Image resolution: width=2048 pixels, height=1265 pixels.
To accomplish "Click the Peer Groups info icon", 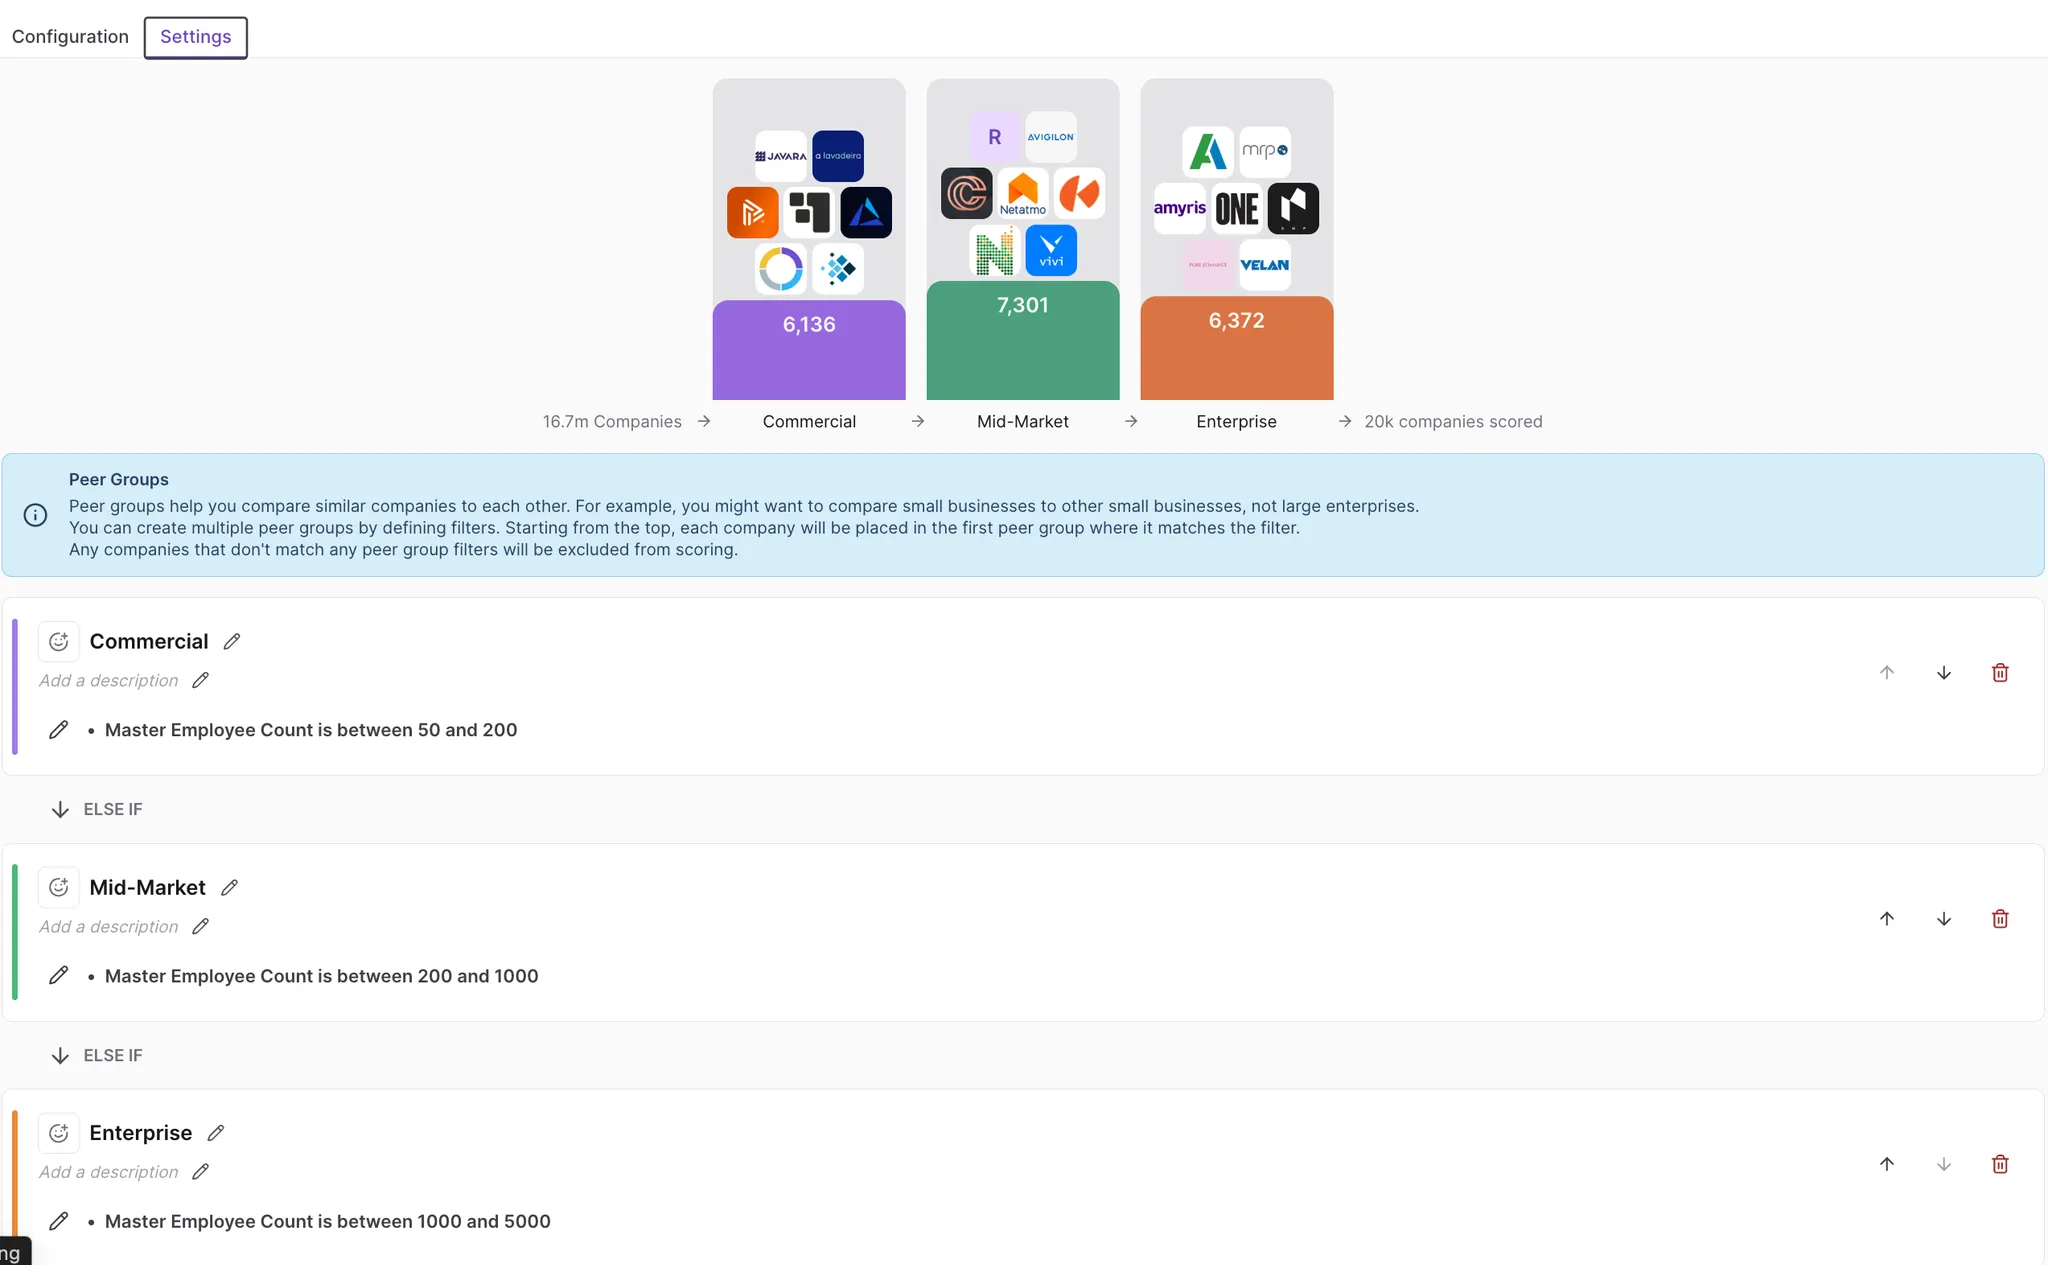I will pyautogui.click(x=35, y=515).
